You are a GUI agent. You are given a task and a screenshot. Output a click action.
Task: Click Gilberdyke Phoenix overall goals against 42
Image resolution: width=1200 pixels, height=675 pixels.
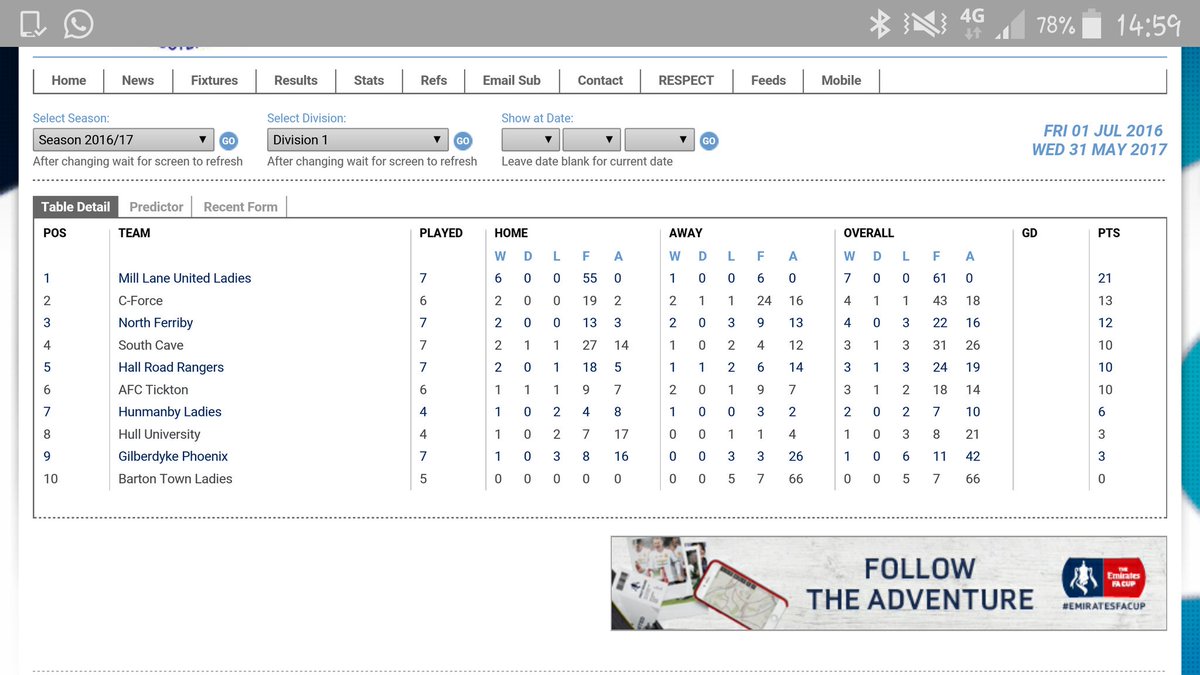pos(972,456)
